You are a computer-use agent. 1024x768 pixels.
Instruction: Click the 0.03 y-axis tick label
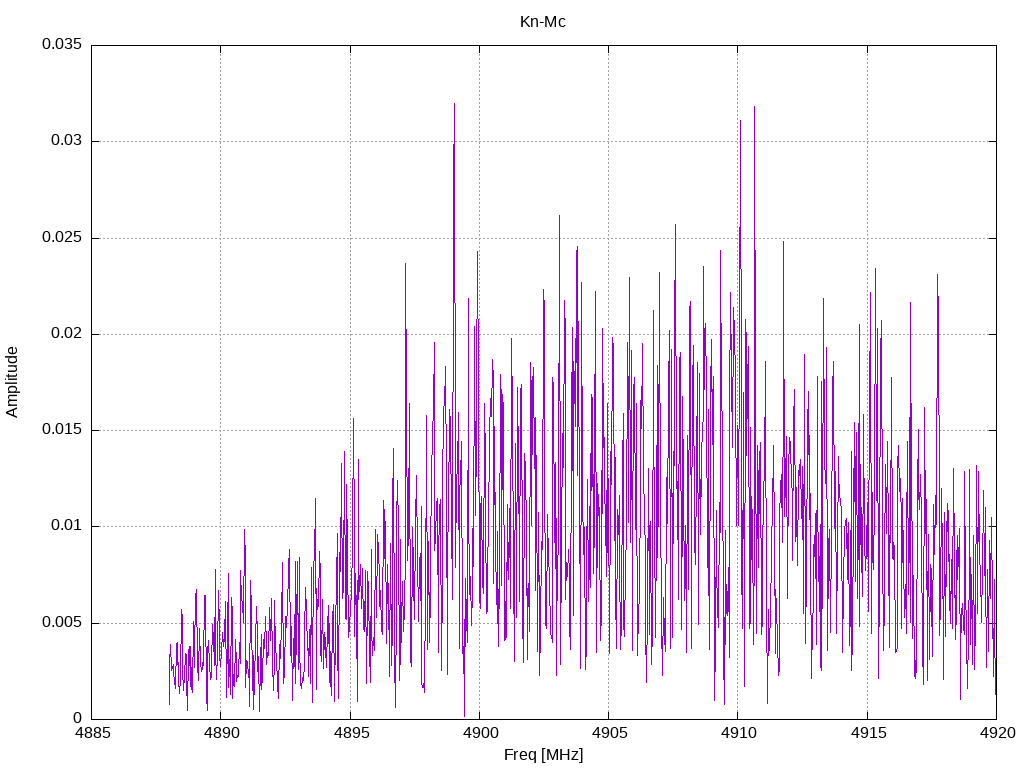pyautogui.click(x=67, y=140)
